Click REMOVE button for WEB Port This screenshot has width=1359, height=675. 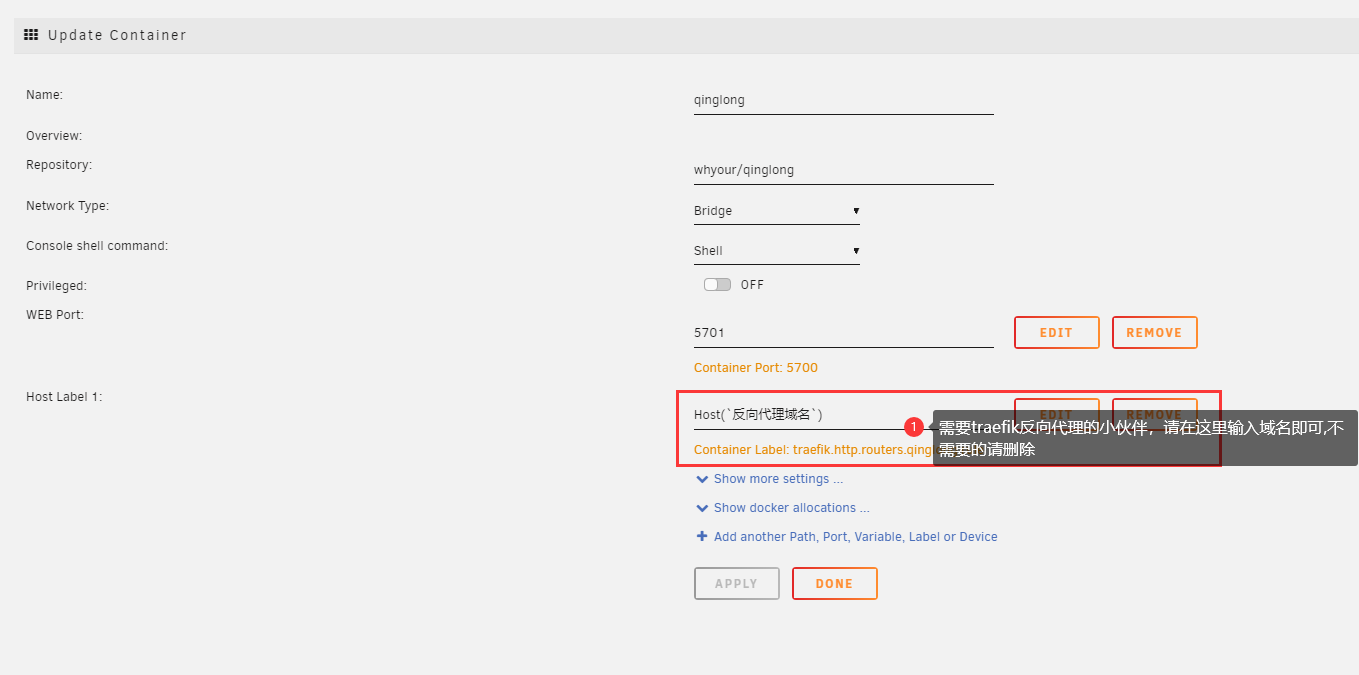click(x=1154, y=333)
